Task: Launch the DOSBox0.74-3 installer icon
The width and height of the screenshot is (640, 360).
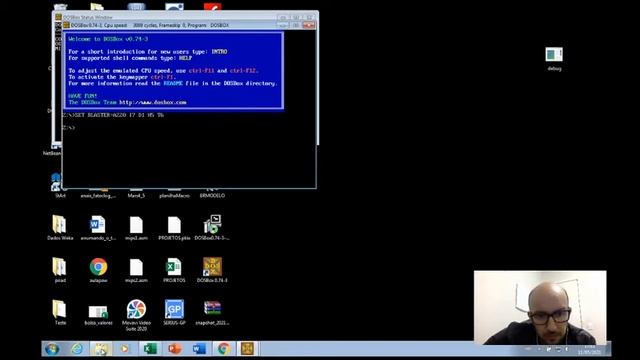Action: coord(212,225)
